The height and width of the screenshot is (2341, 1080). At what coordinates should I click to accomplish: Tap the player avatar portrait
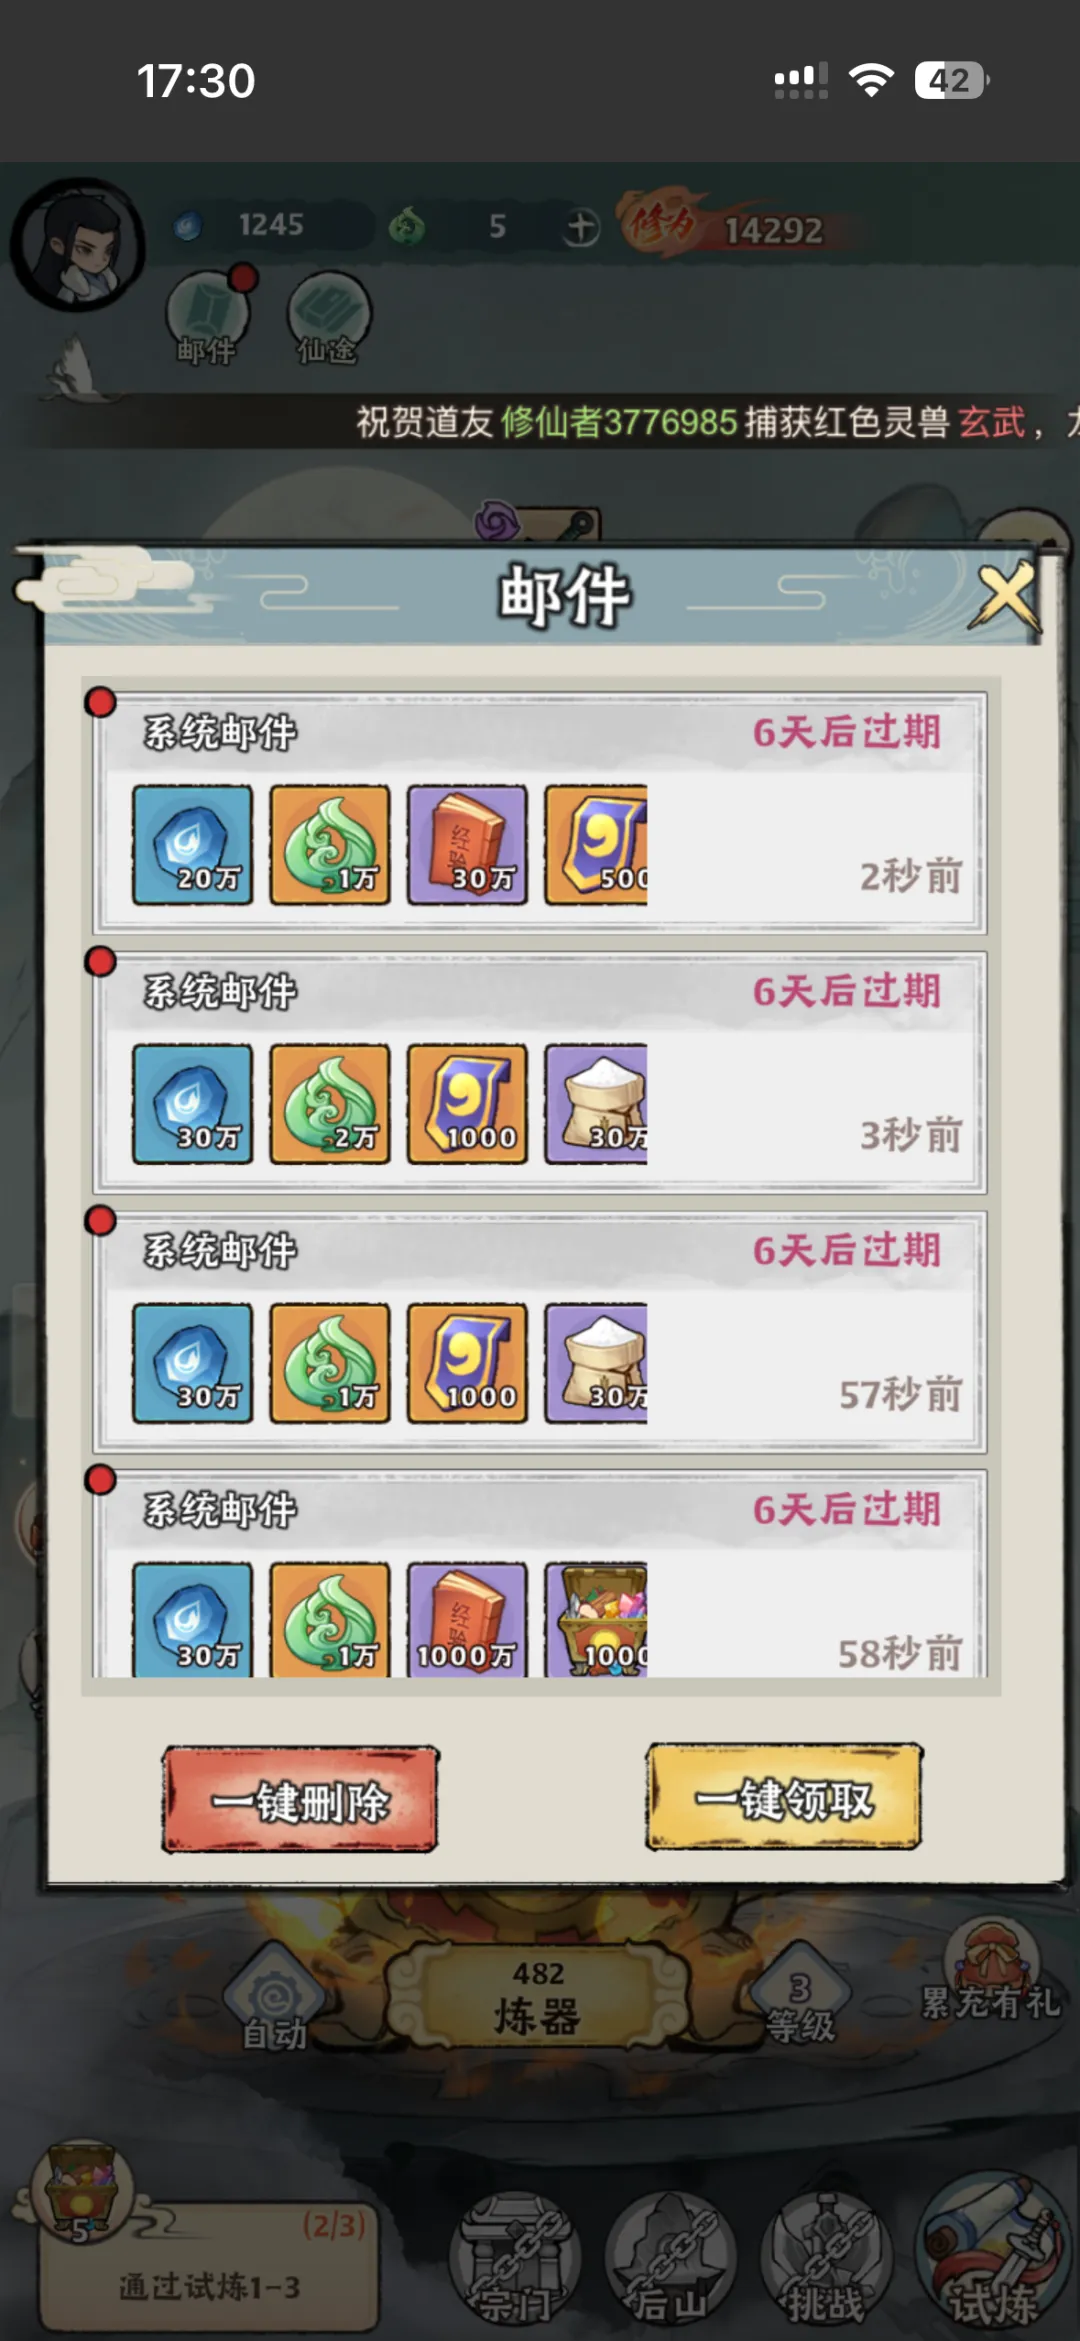pos(77,245)
